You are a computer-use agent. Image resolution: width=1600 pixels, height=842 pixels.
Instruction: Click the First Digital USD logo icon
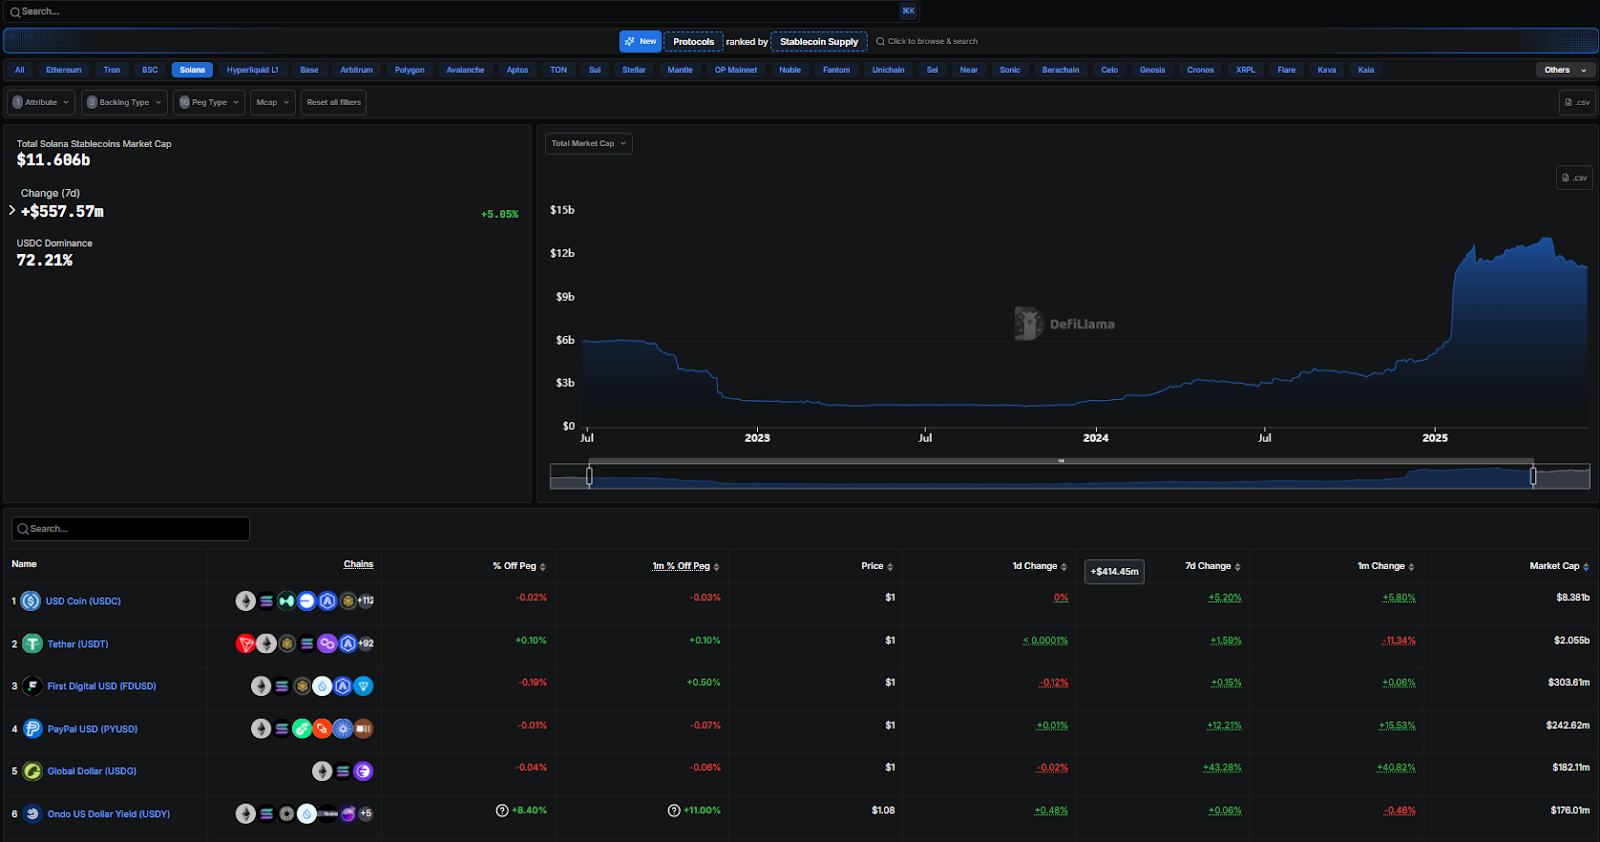click(x=33, y=686)
